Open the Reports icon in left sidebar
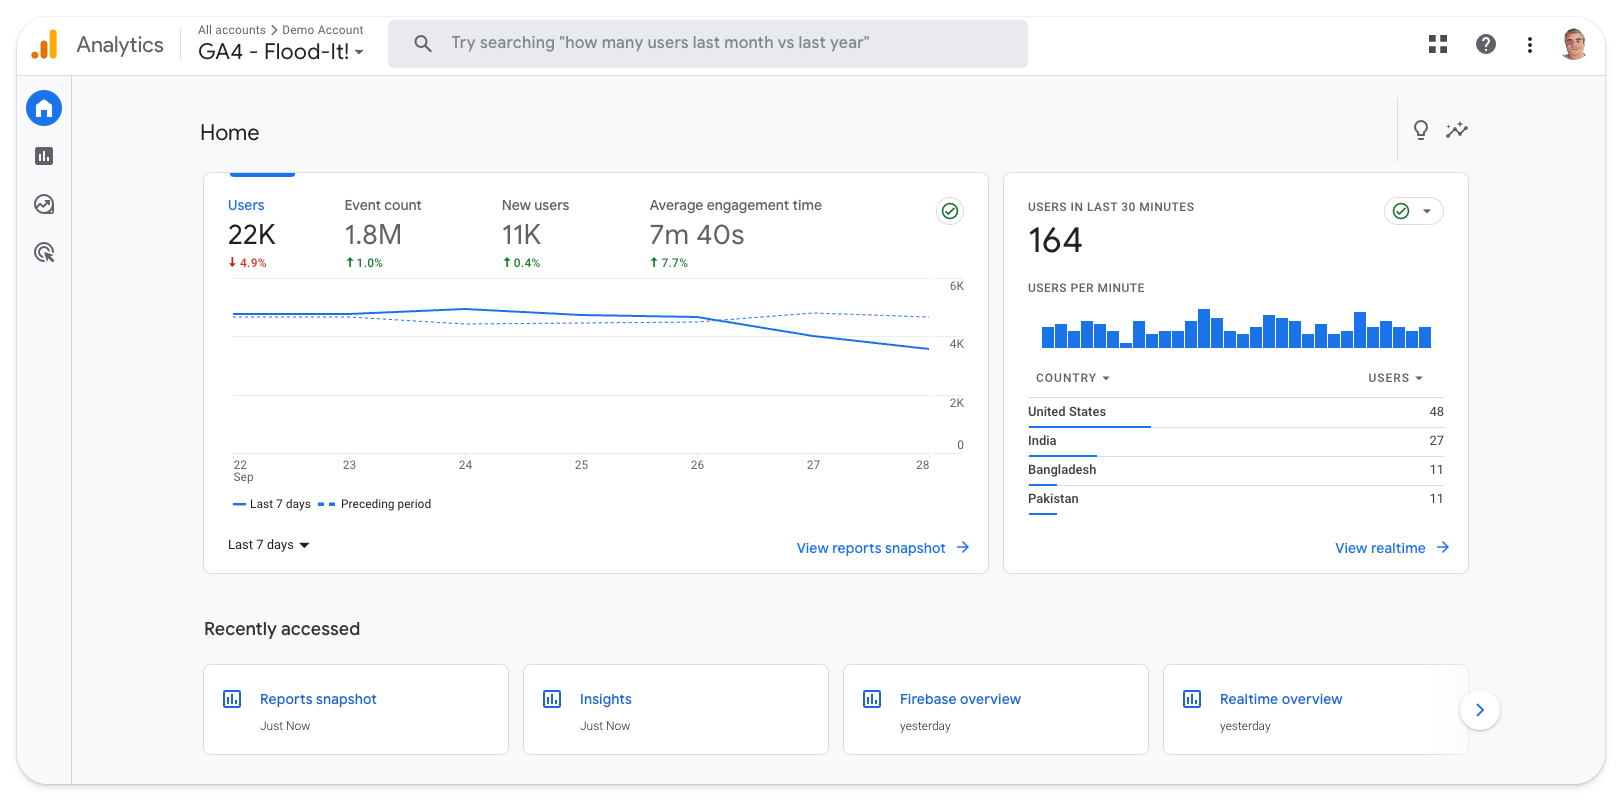This screenshot has width=1622, height=801. (x=44, y=156)
